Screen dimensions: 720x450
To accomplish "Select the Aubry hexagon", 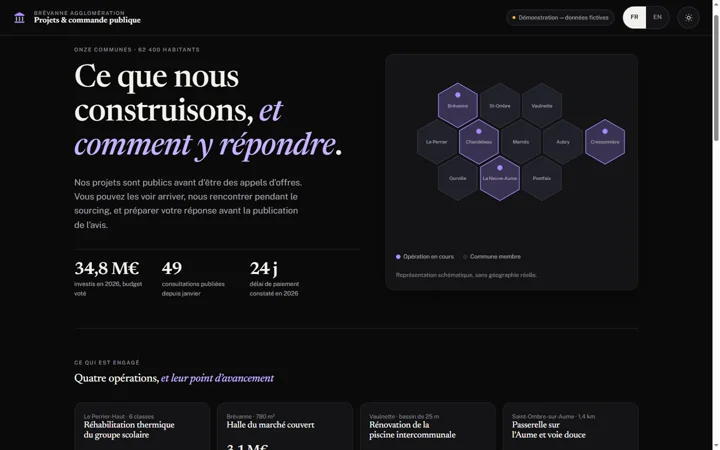I will 563,141.
